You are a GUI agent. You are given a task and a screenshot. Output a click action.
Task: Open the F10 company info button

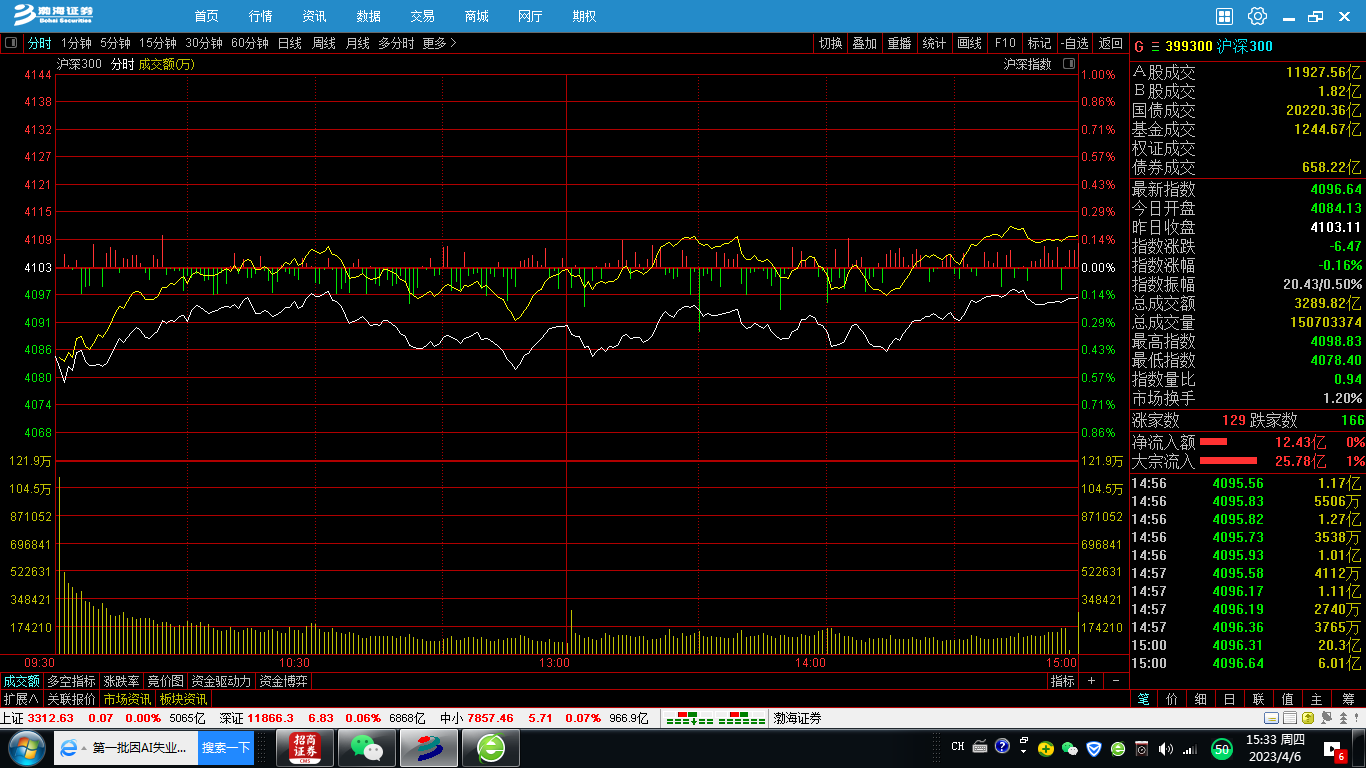[x=1005, y=43]
